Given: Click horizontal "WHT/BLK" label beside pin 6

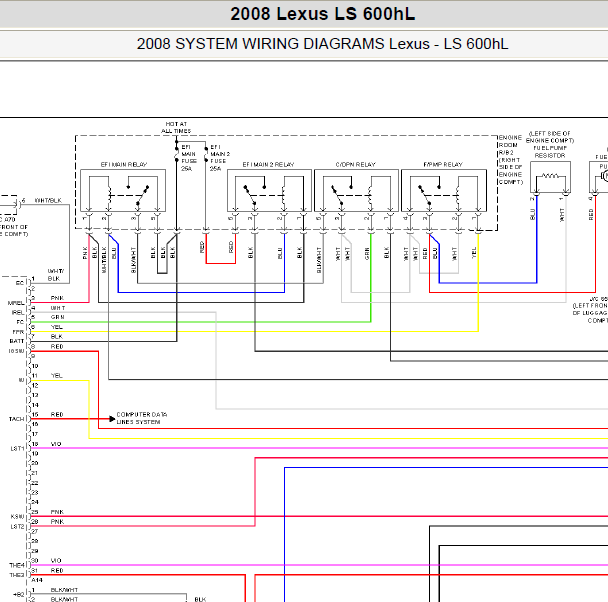Looking at the screenshot, I should 48,200.
